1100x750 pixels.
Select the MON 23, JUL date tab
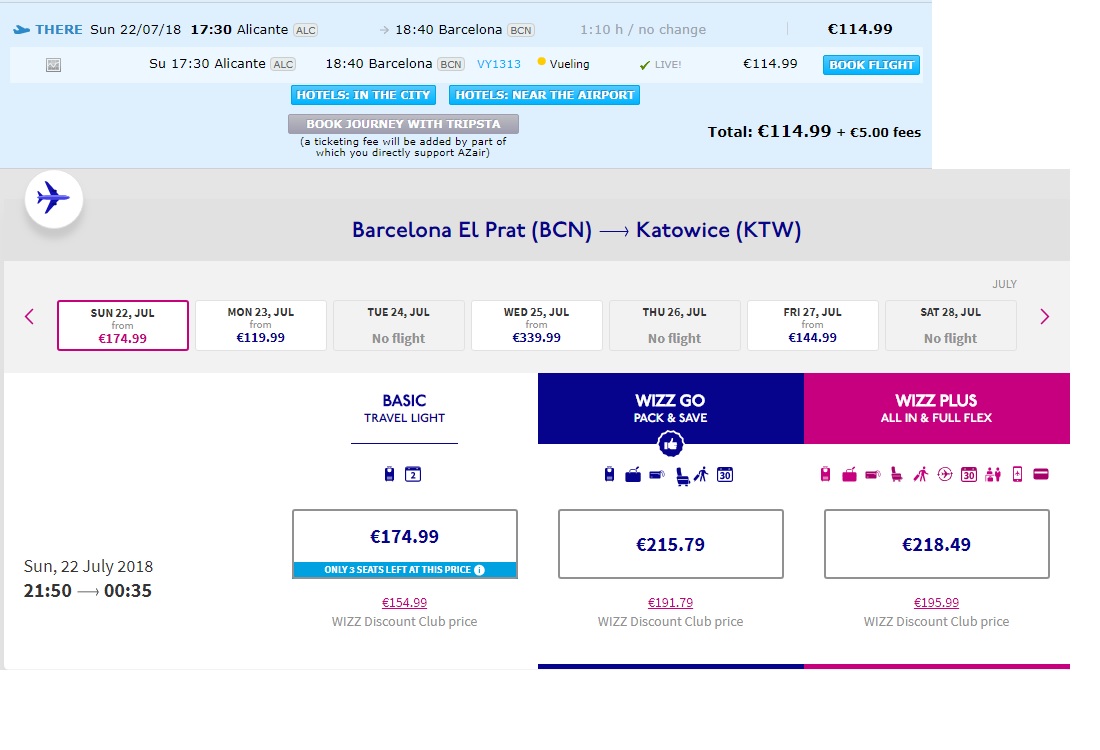pyautogui.click(x=261, y=325)
